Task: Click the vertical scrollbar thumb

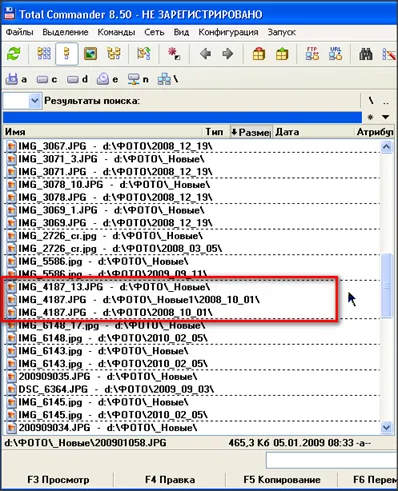Action: click(x=386, y=286)
